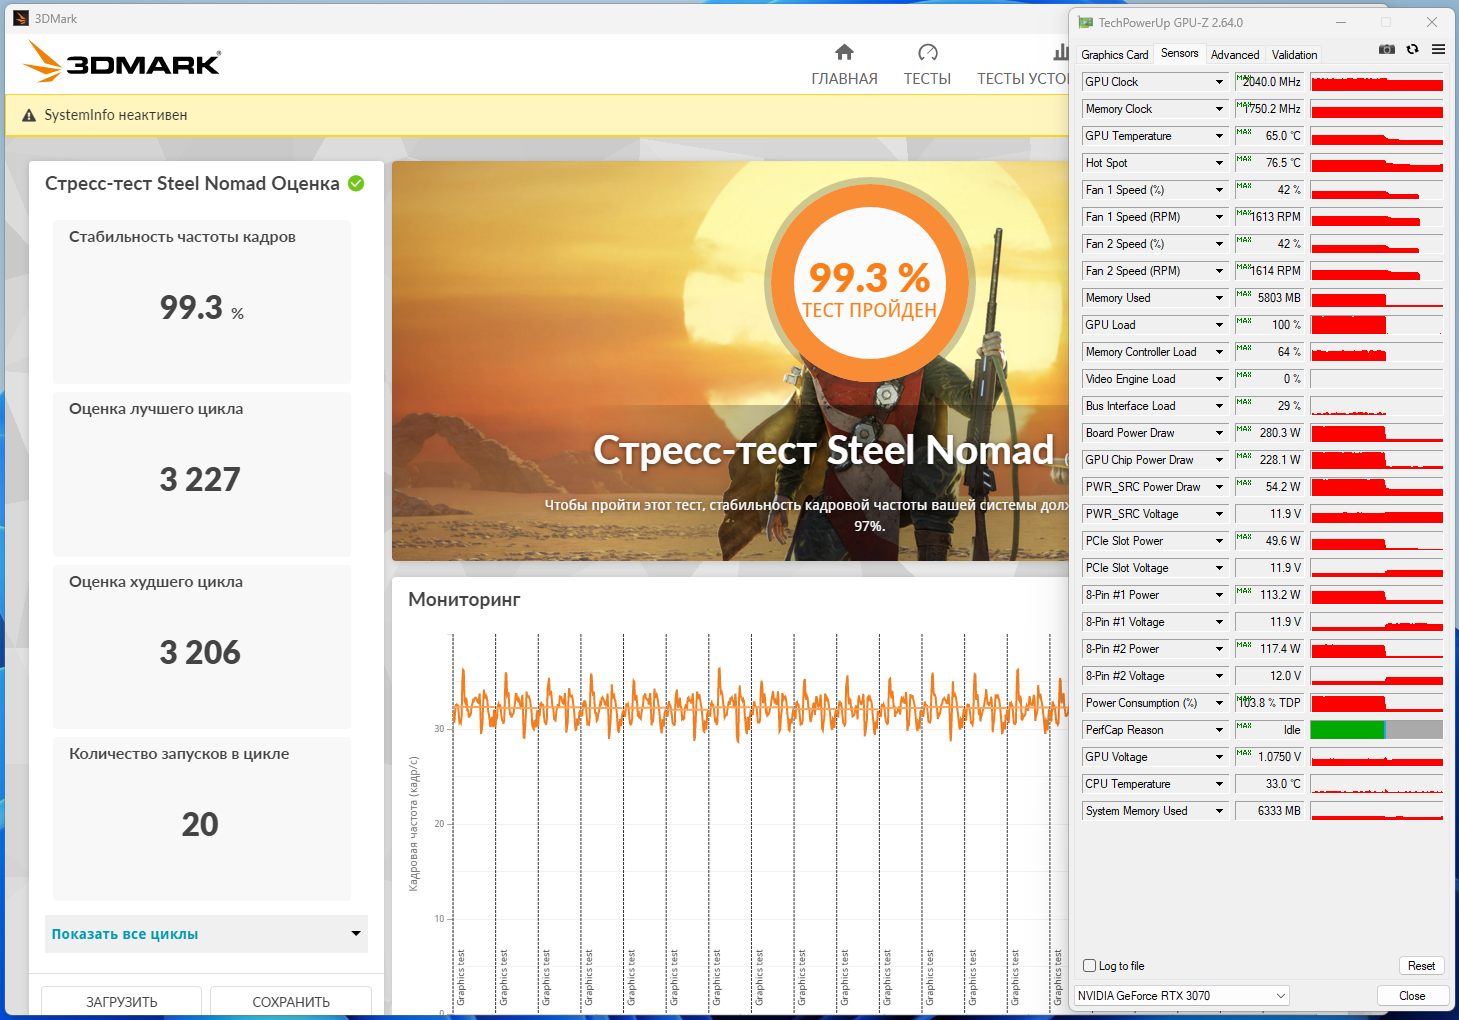
Task: Open the PCIe Slot Power dropdown
Action: point(1219,541)
